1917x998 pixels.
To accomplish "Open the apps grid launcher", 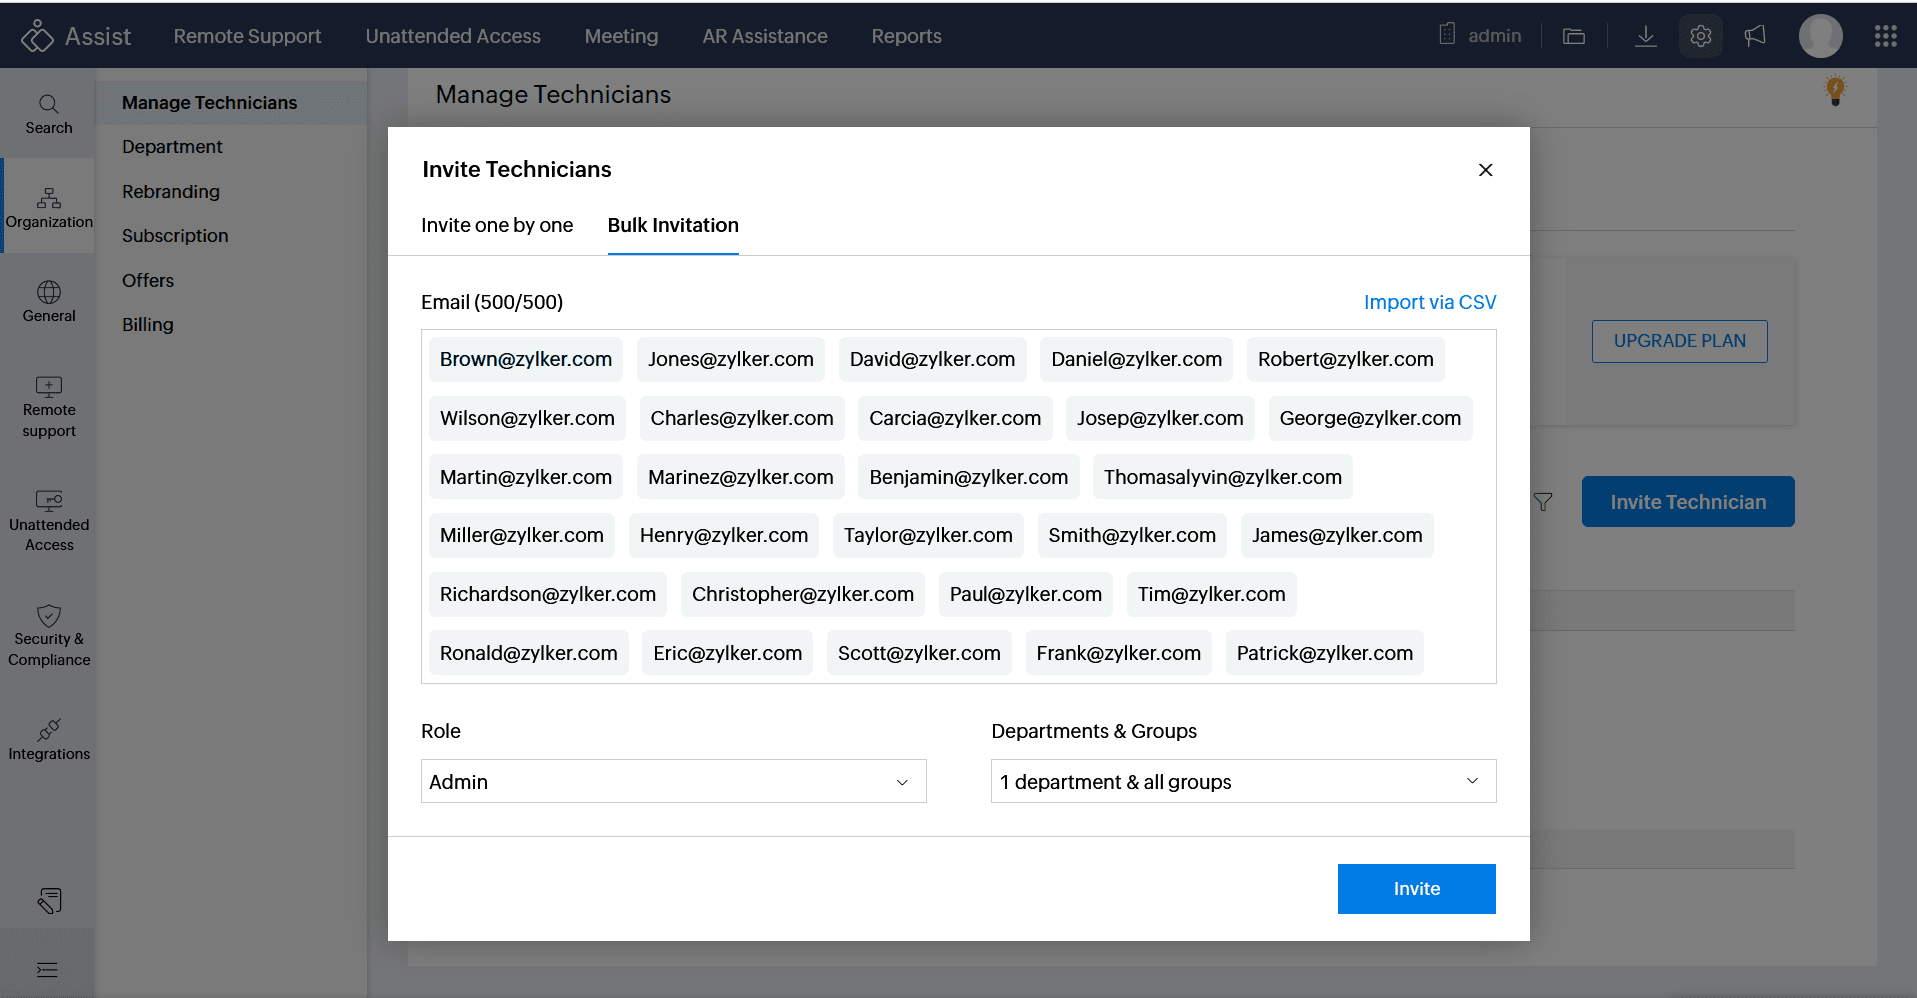I will pos(1885,37).
